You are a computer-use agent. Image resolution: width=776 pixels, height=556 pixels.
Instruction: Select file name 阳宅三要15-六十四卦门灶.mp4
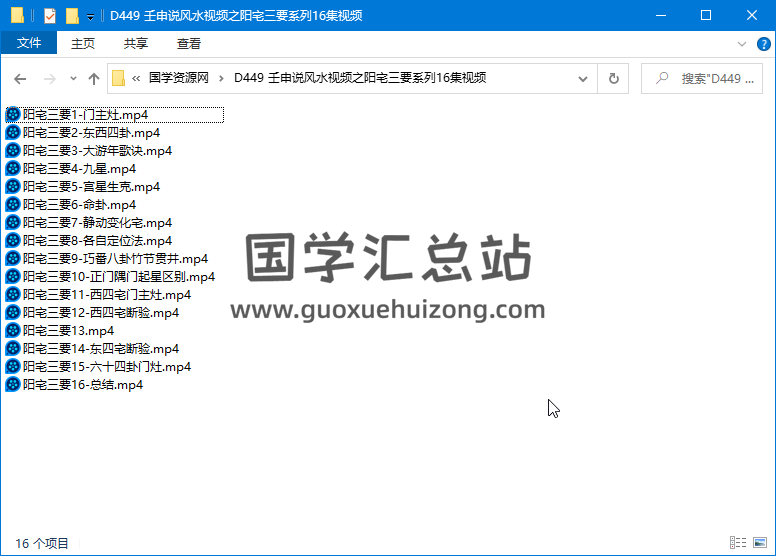106,366
